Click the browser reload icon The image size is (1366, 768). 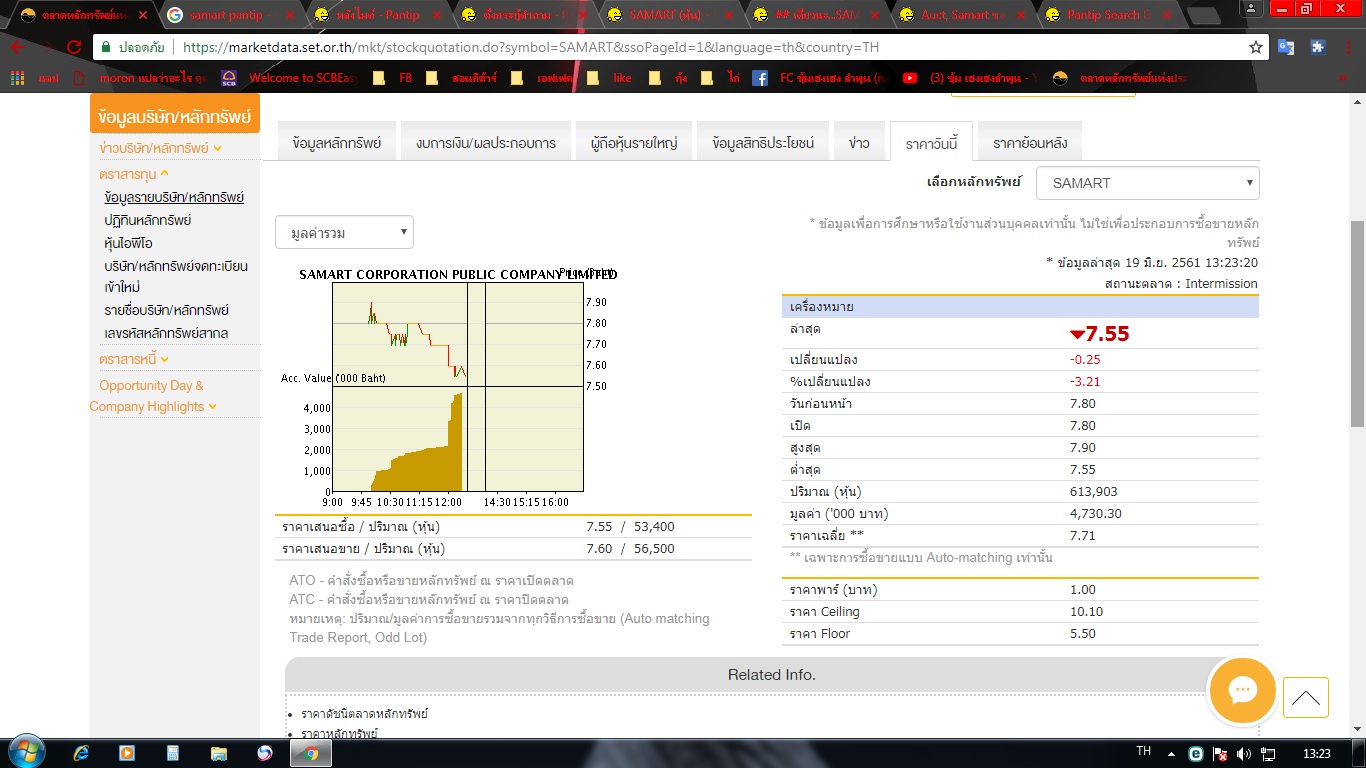(x=73, y=47)
